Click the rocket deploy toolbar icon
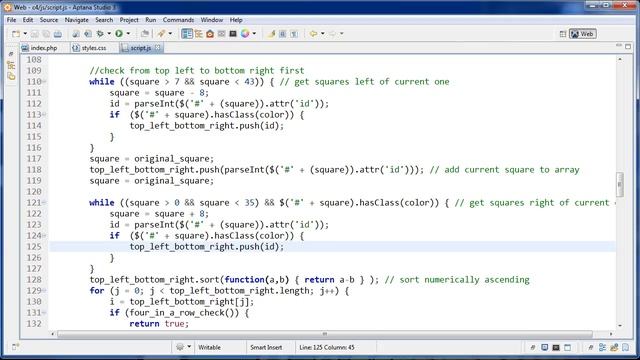Viewport: 640px width, 360px height. pos(161,34)
